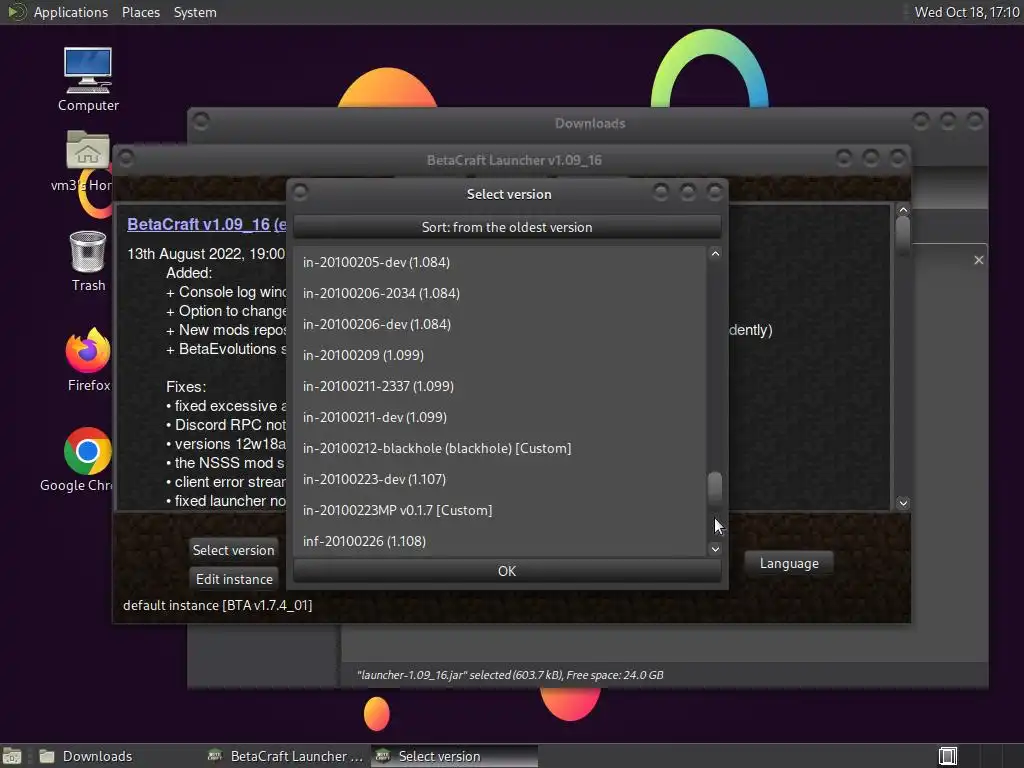Click the Edit instance button
This screenshot has height=768, width=1024.
[x=234, y=579]
